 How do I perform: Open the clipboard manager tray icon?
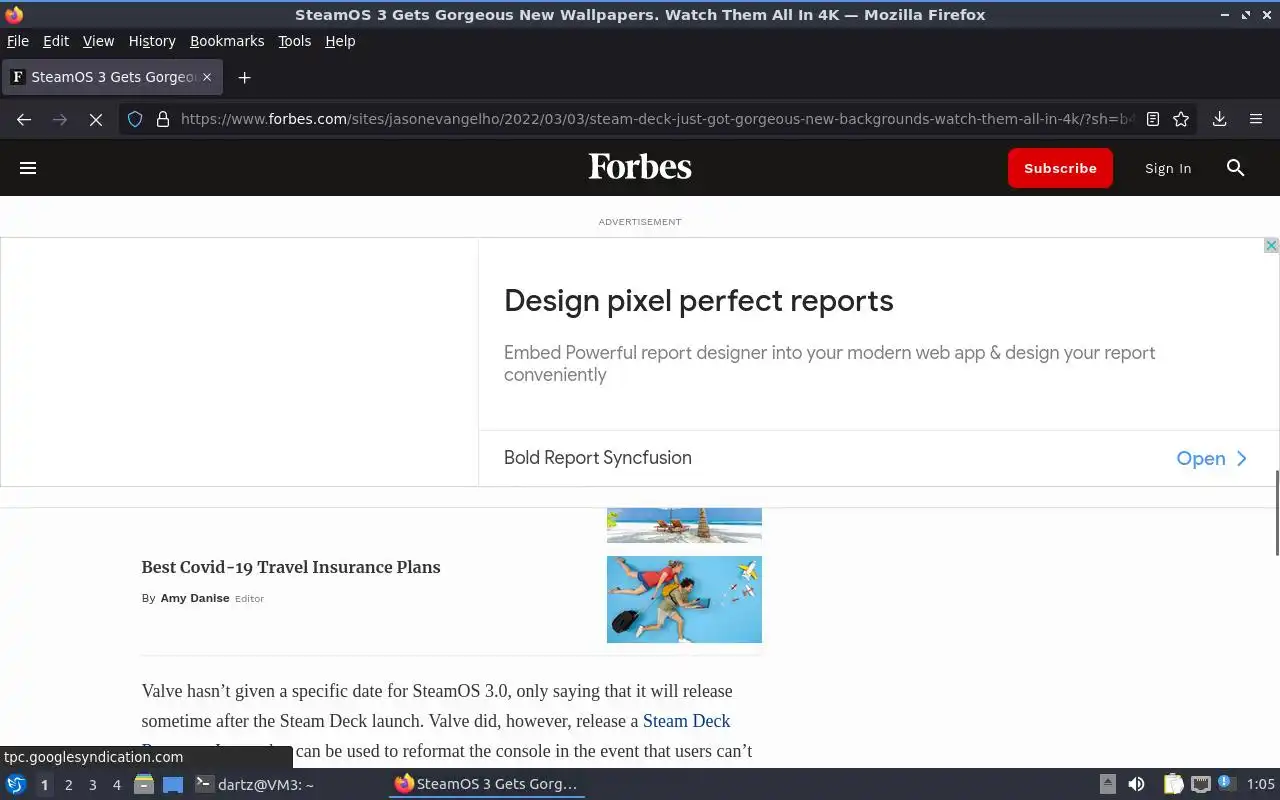click(1173, 784)
